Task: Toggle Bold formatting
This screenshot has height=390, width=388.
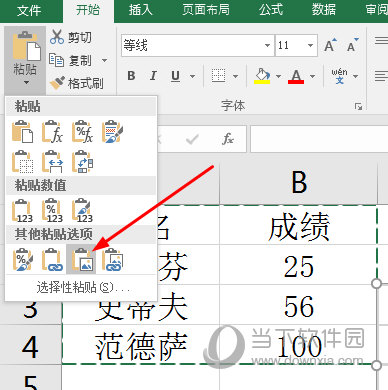Action: tap(131, 76)
